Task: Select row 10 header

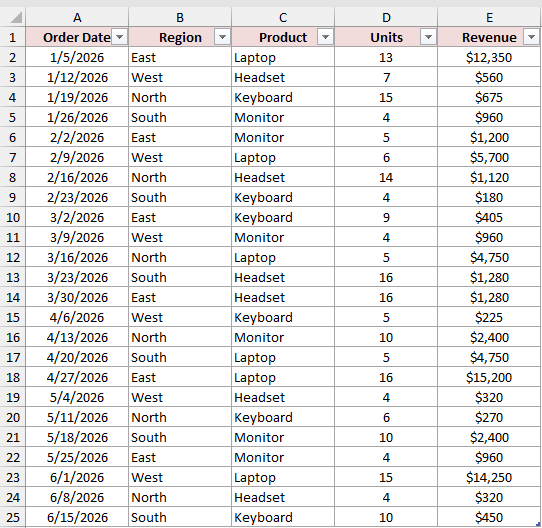Action: pyautogui.click(x=12, y=217)
